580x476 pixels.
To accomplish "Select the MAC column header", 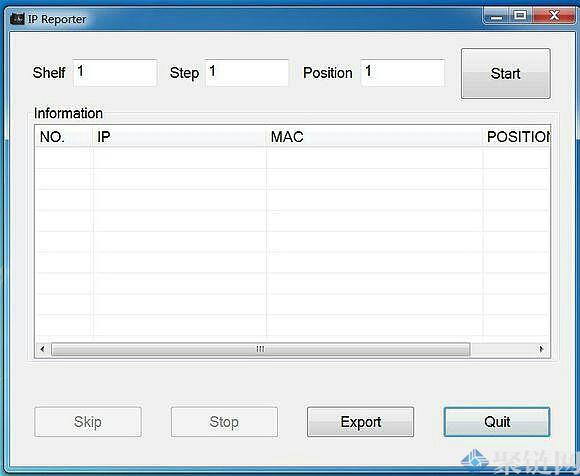I will [x=374, y=137].
